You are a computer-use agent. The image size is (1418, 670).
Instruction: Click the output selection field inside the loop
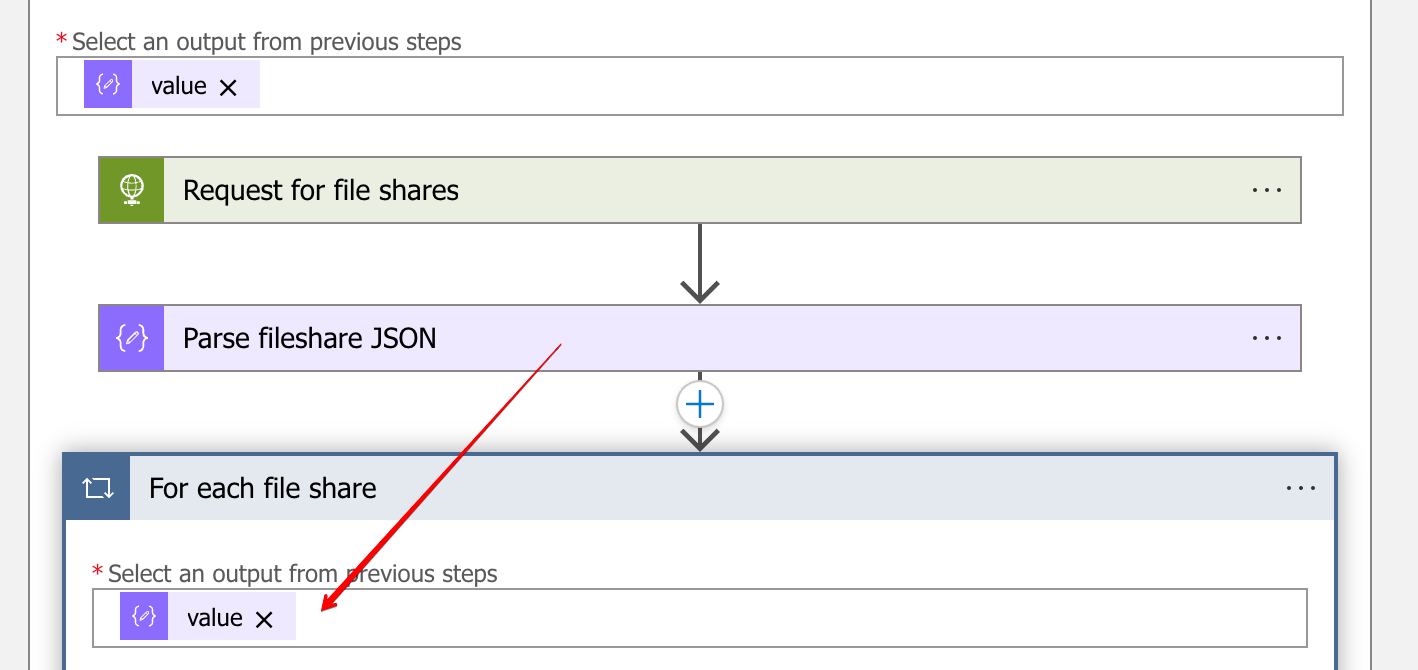pos(700,617)
